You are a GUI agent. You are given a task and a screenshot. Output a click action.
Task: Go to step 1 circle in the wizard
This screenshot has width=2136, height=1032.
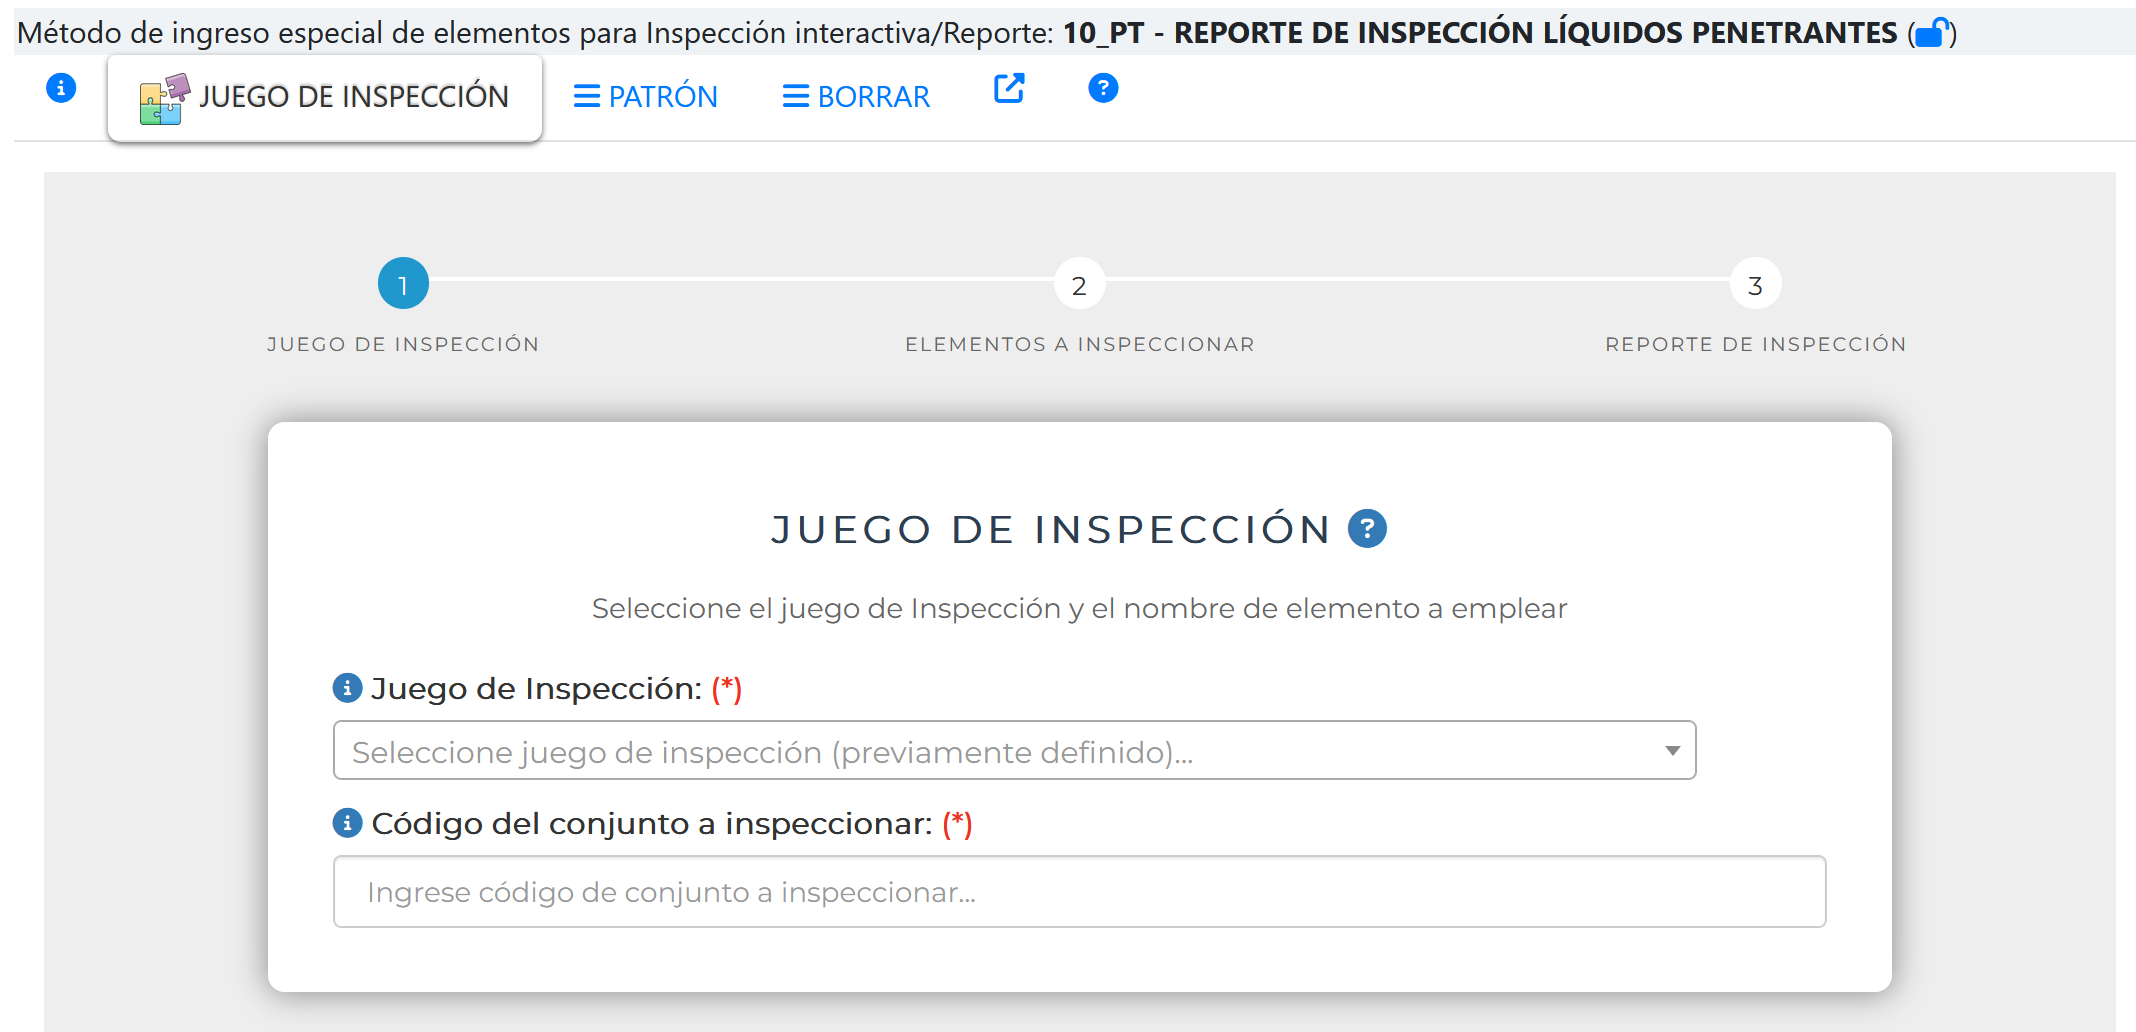[x=403, y=285]
